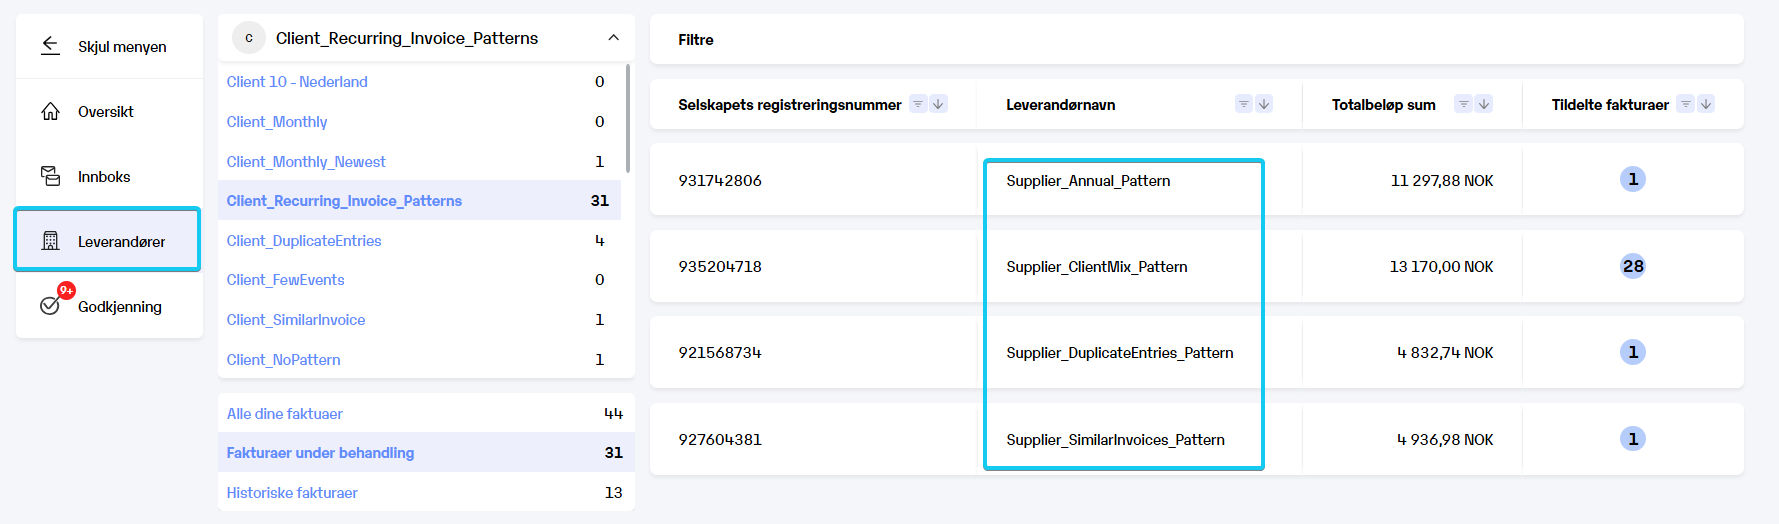
Task: Sort by Totalbeløp sum arrow icon
Action: pyautogui.click(x=1484, y=104)
